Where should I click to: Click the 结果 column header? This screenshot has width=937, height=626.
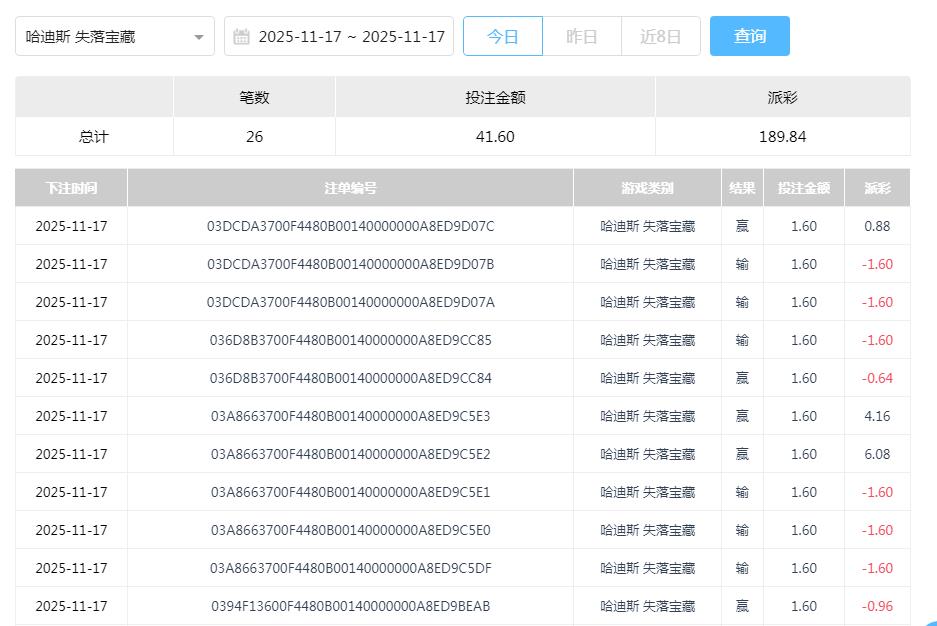point(742,187)
